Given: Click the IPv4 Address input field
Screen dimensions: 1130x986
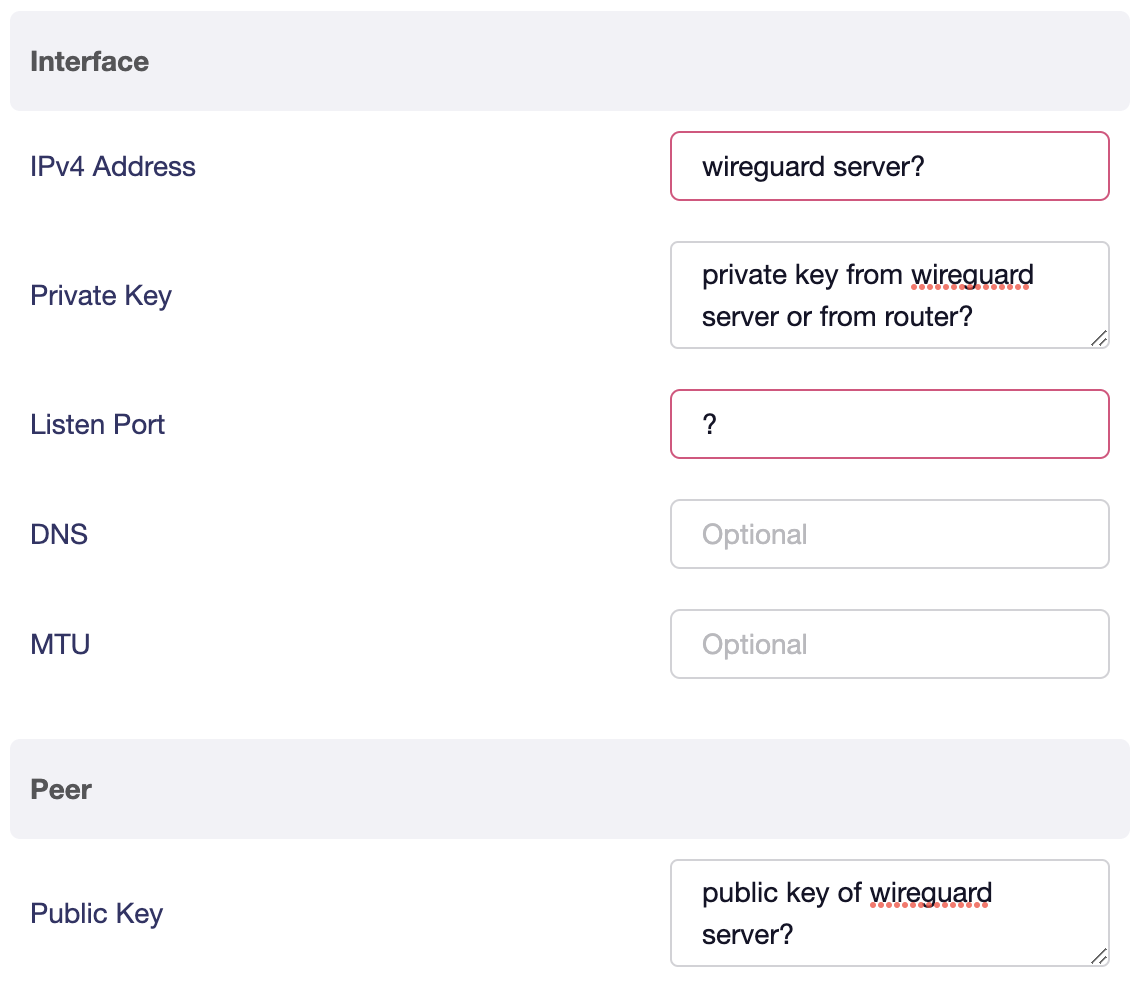Looking at the screenshot, I should pos(889,166).
